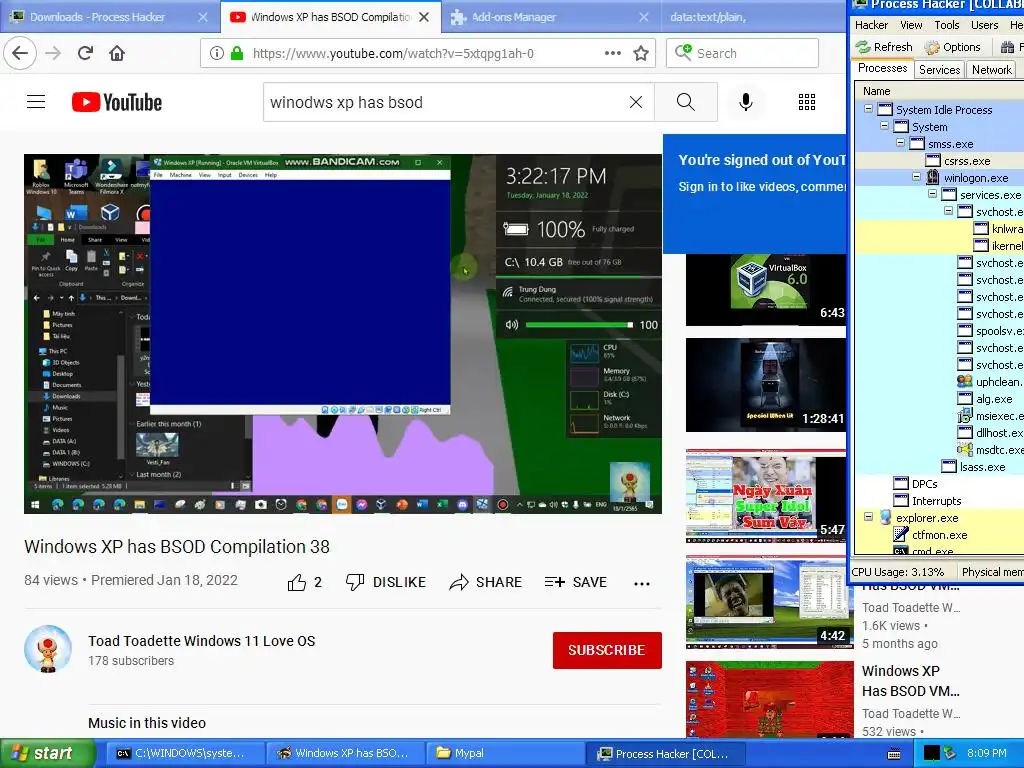This screenshot has height=768, width=1024.
Task: Go to YouTube home via logo
Action: [x=117, y=102]
